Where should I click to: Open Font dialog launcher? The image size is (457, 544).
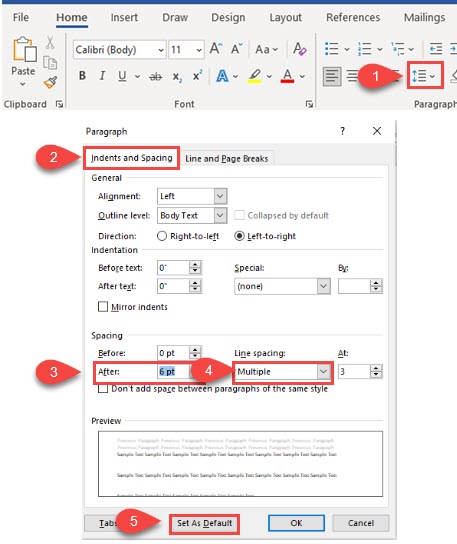click(x=309, y=104)
